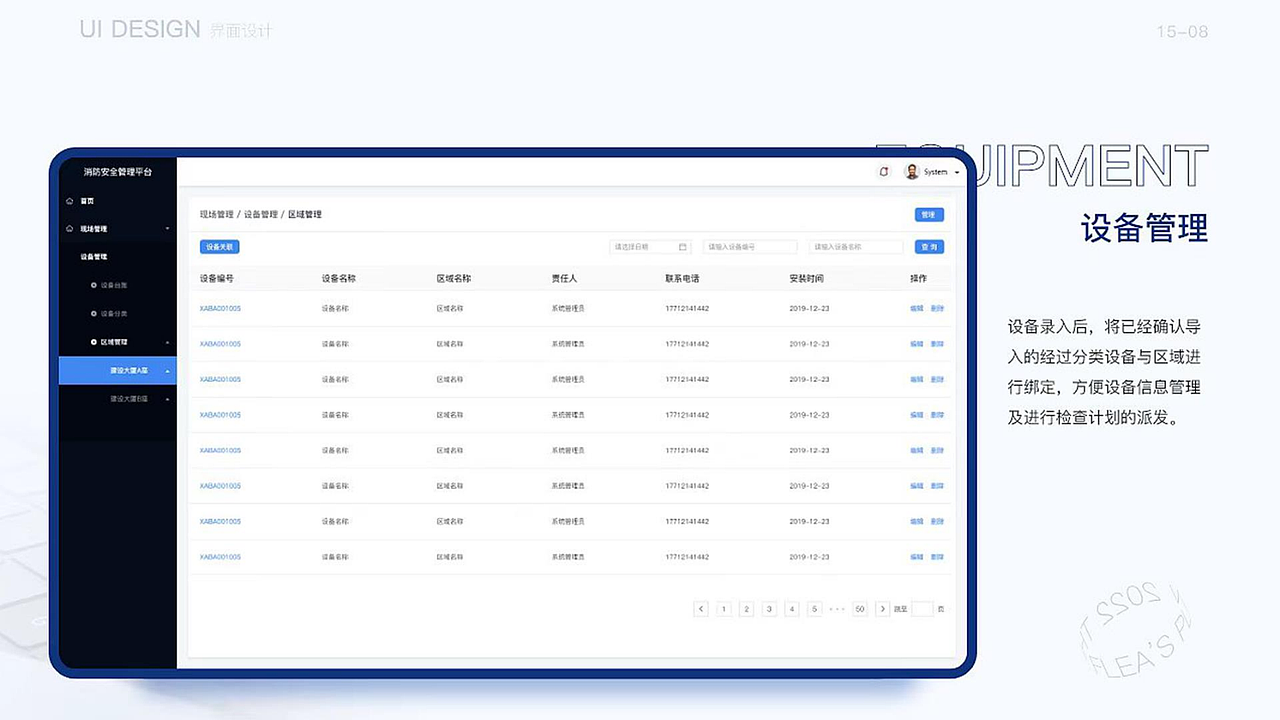Click the bullet icon next to 设备台账
Viewport: 1280px width, 720px height.
[x=94, y=285]
